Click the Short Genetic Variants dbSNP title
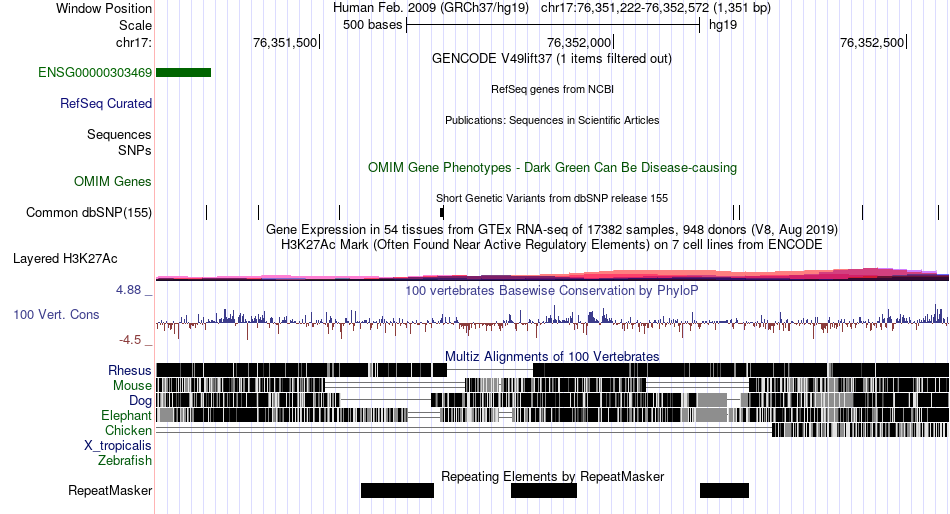This screenshot has height=514, width=950. coord(551,198)
